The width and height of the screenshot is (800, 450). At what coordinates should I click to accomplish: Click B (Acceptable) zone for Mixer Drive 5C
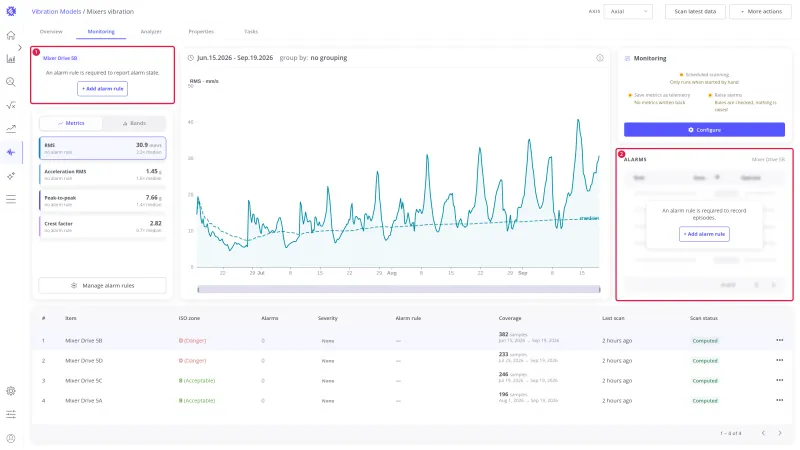197,381
